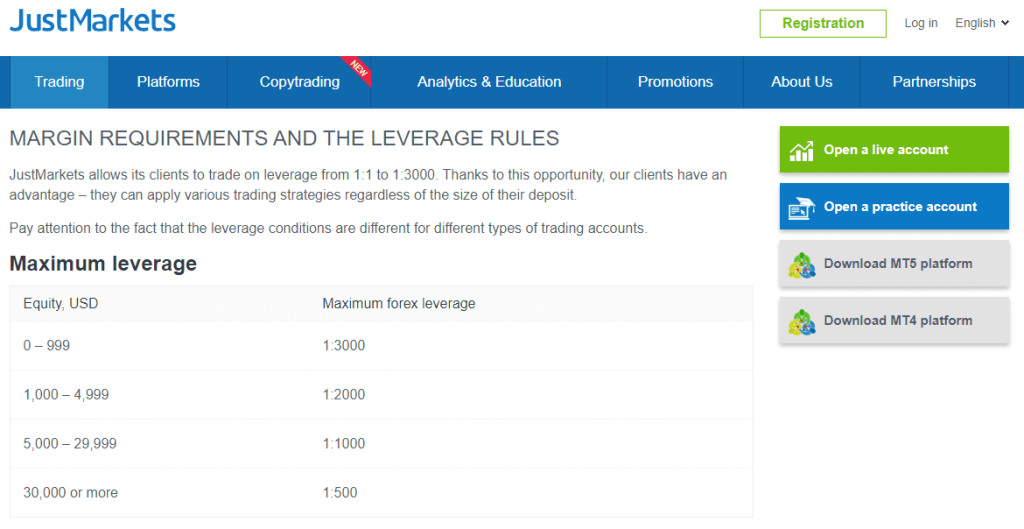Click Open a practice account button
This screenshot has height=529, width=1024.
click(x=894, y=206)
